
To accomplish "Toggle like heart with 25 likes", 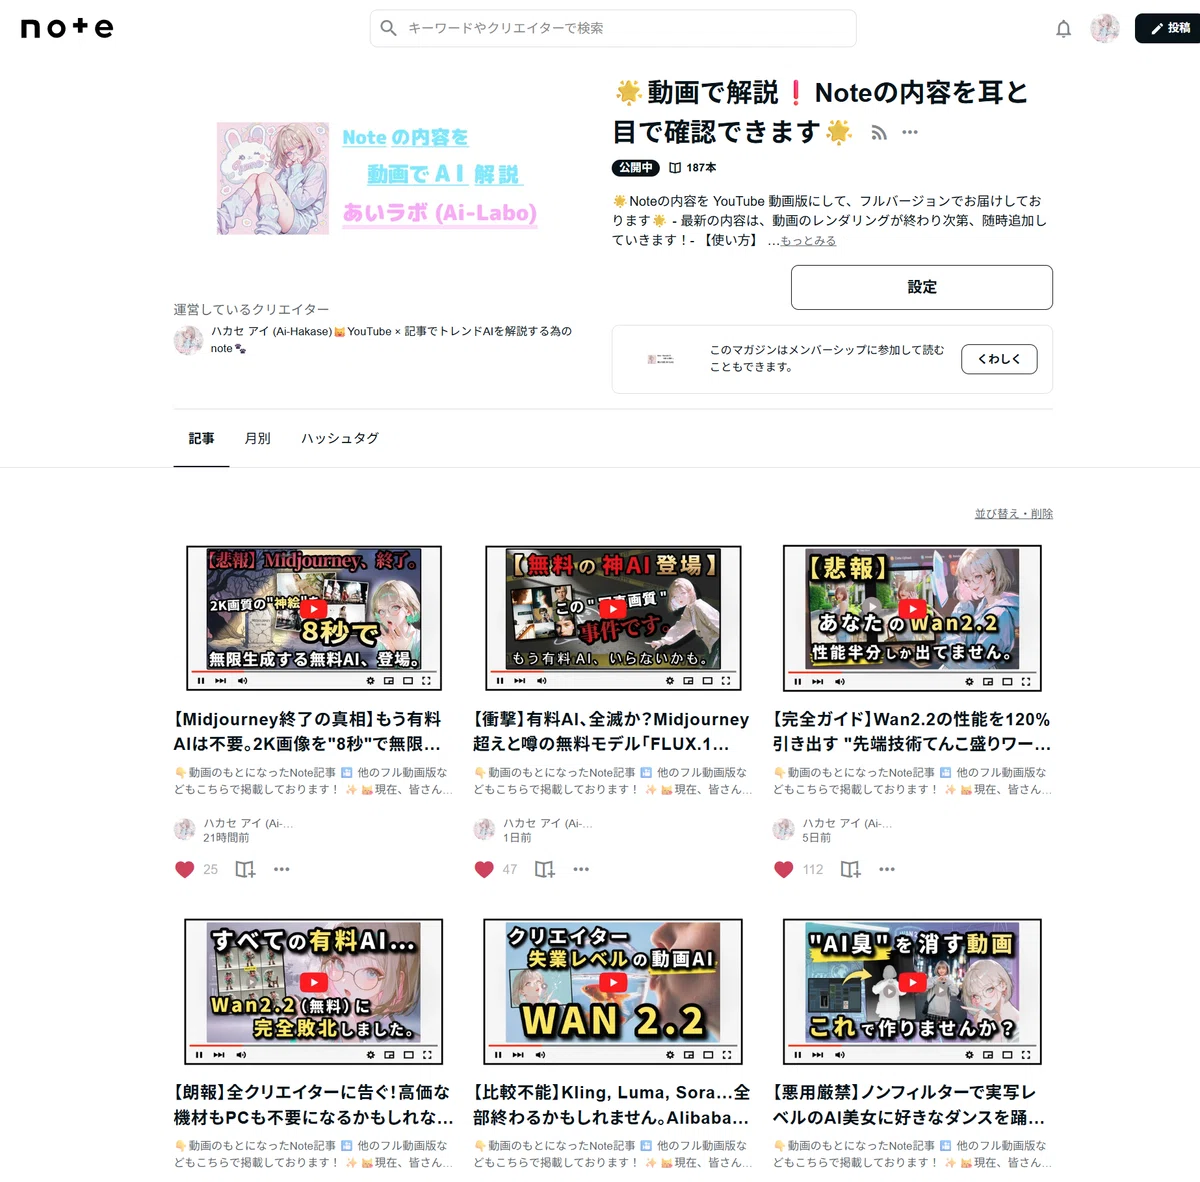I will (x=185, y=870).
